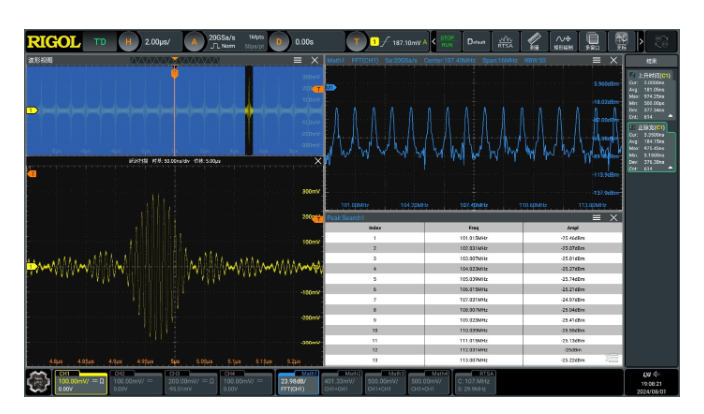Click the STOP/RUN acquisition button

click(x=447, y=42)
